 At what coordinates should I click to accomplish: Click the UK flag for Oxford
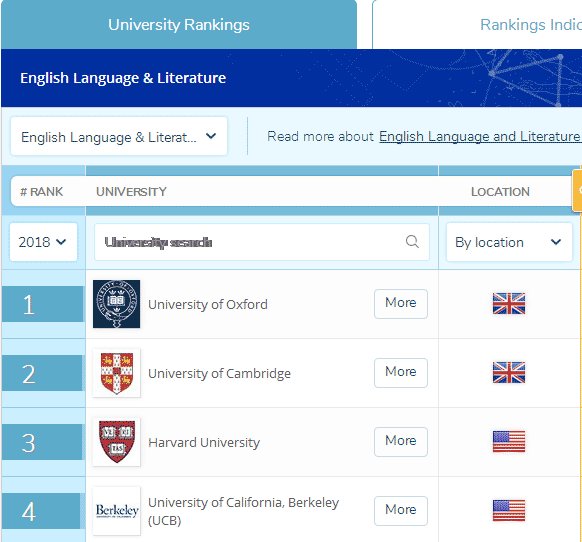pyautogui.click(x=509, y=303)
